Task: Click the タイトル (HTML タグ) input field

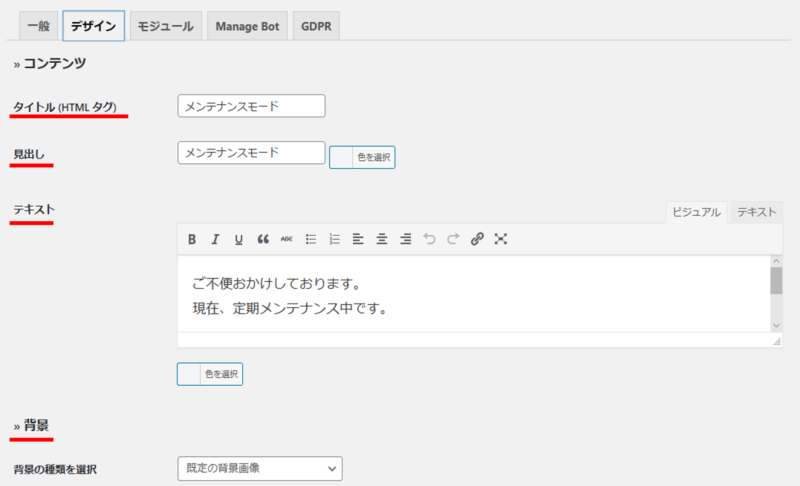Action: point(251,106)
